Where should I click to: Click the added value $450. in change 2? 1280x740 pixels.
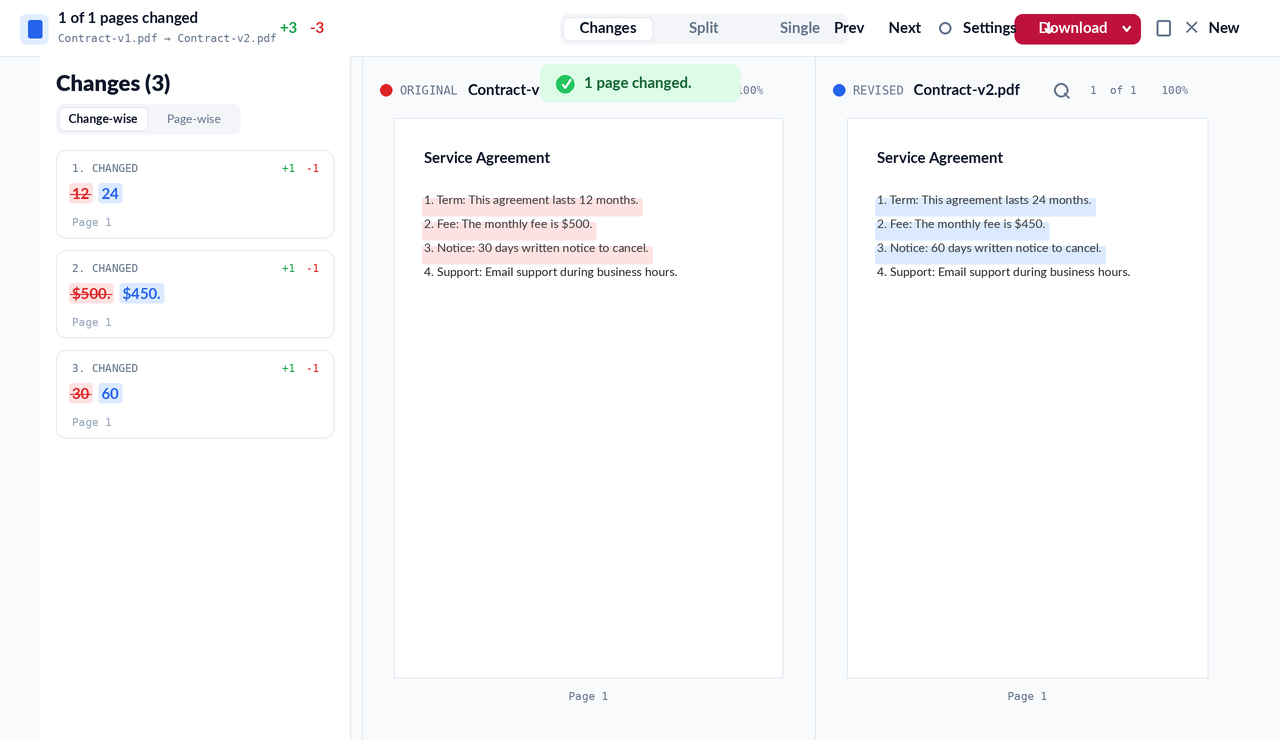142,294
